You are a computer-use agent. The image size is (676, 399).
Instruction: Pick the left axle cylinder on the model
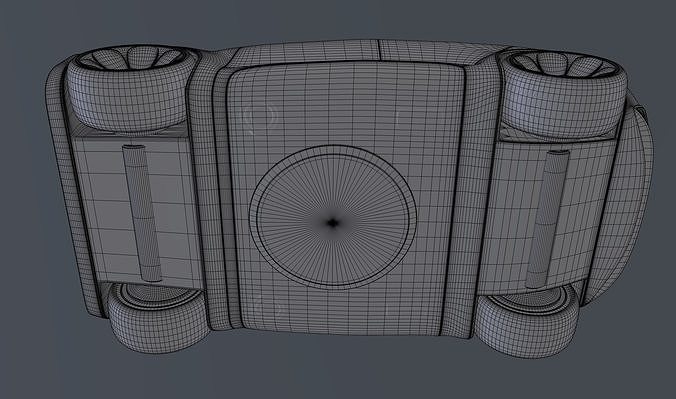pyautogui.click(x=141, y=214)
